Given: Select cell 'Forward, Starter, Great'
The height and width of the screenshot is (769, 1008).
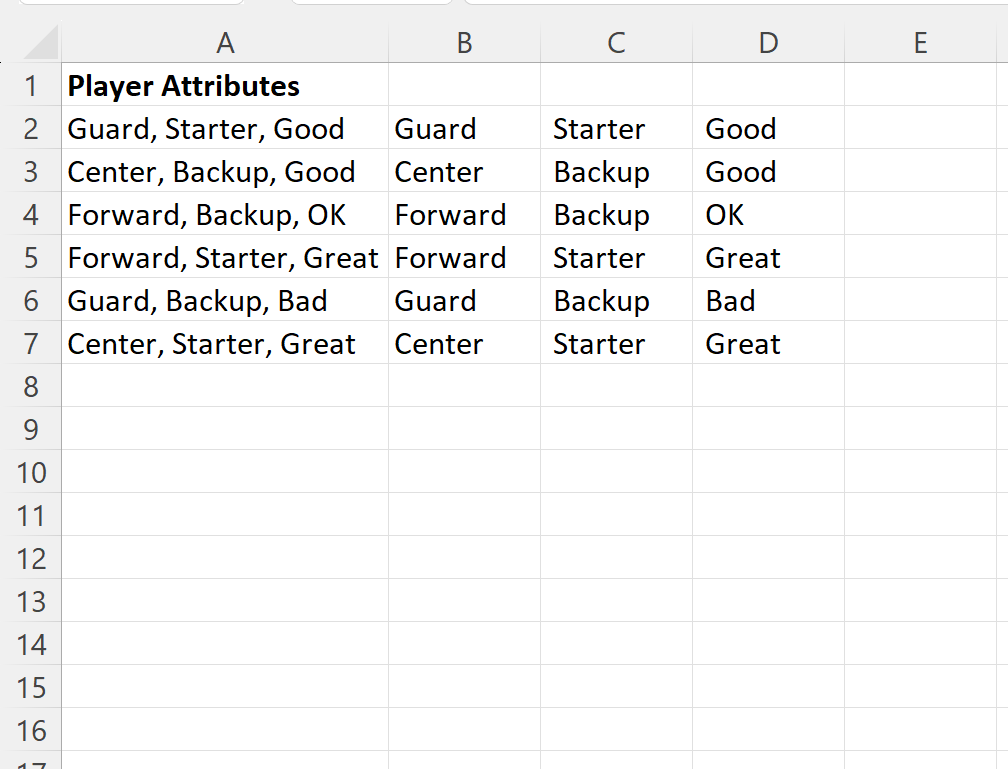Looking at the screenshot, I should click(223, 258).
